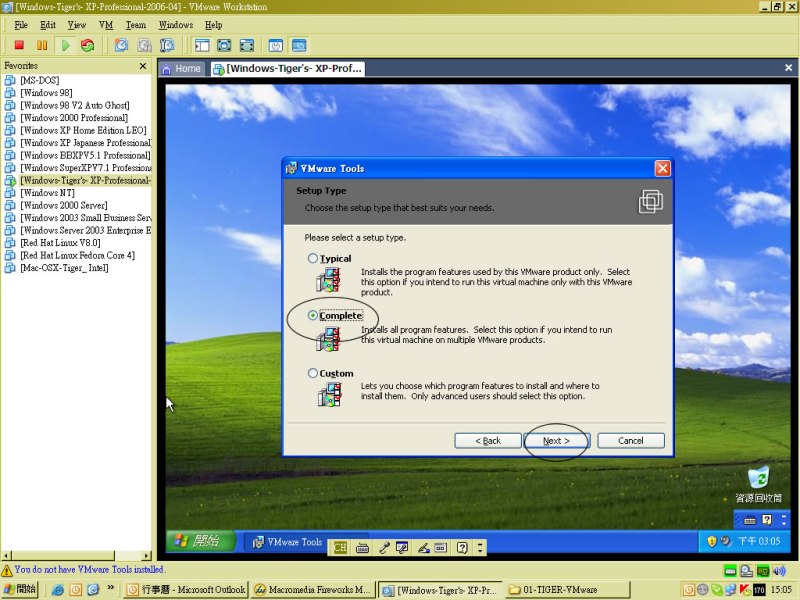Click the Quick Switch toolbar icon
The width and height of the screenshot is (800, 600).
tap(247, 45)
